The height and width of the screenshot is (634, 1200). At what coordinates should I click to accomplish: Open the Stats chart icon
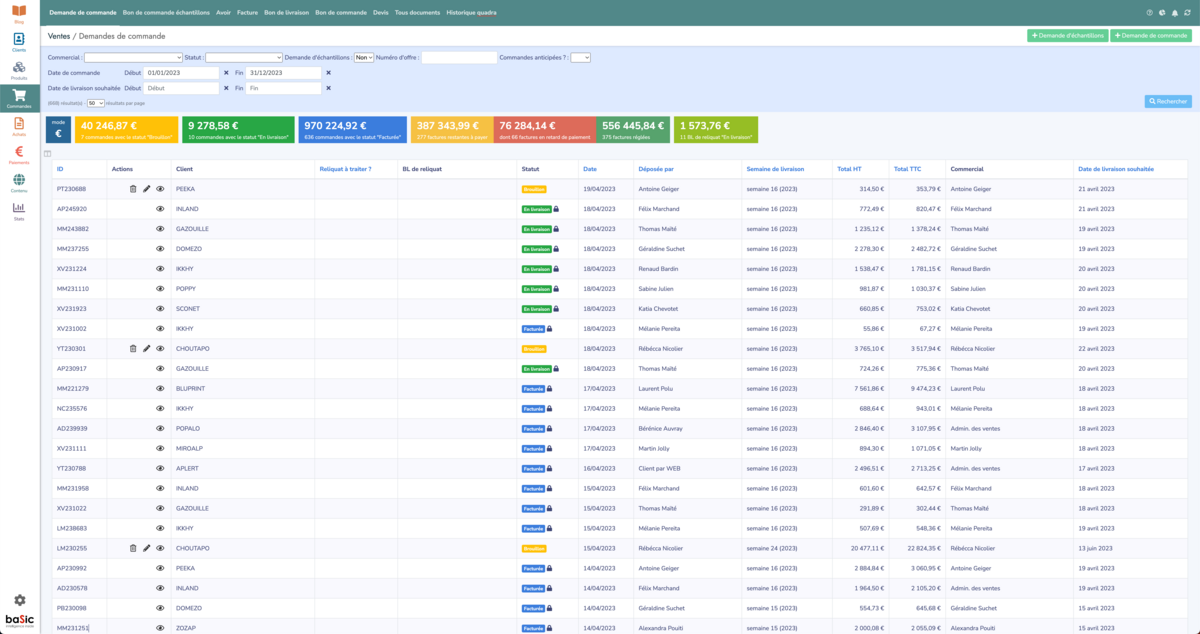click(x=19, y=209)
